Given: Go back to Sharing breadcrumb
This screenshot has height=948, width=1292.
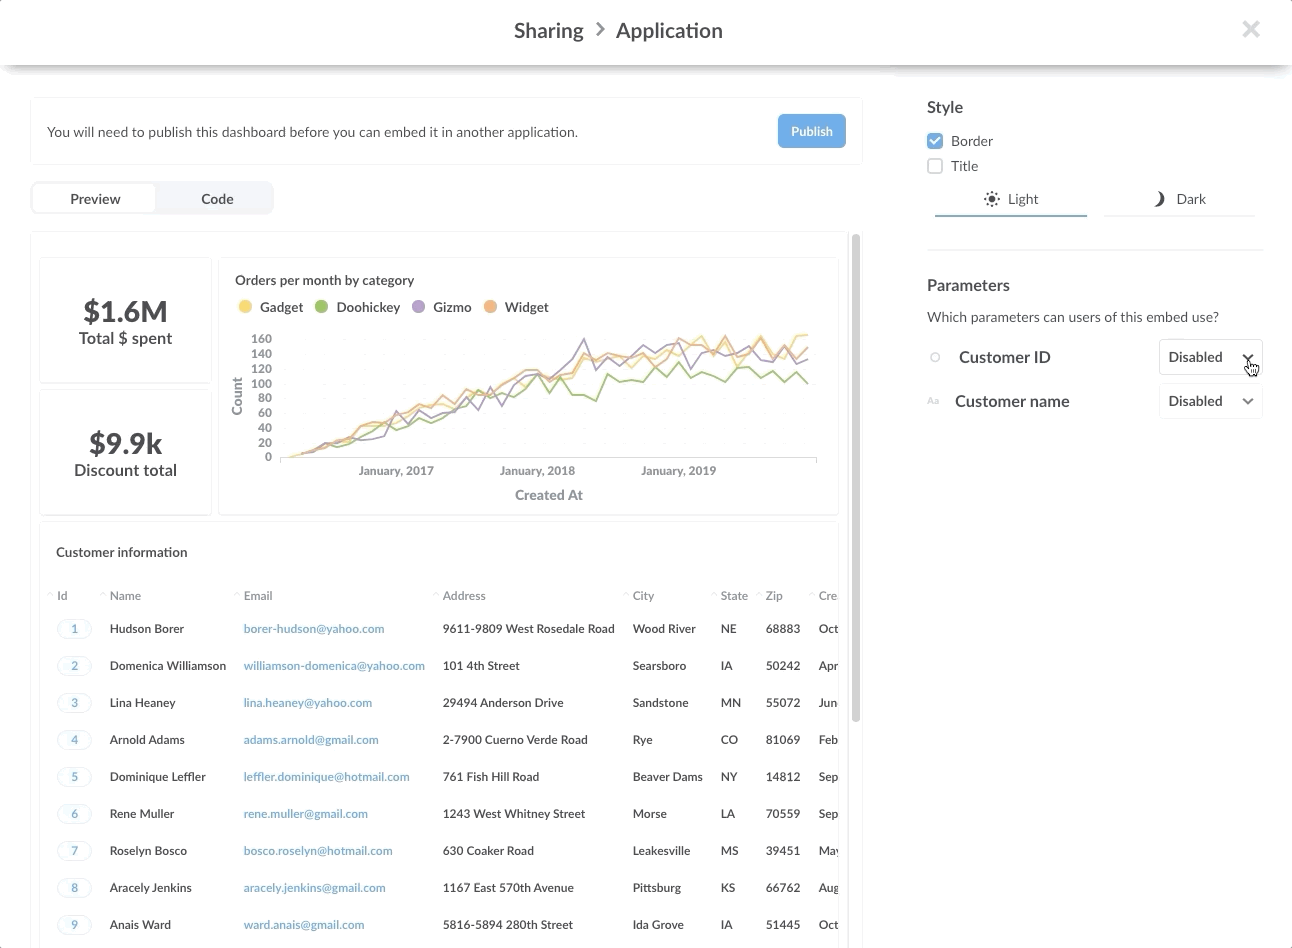Looking at the screenshot, I should coord(548,30).
